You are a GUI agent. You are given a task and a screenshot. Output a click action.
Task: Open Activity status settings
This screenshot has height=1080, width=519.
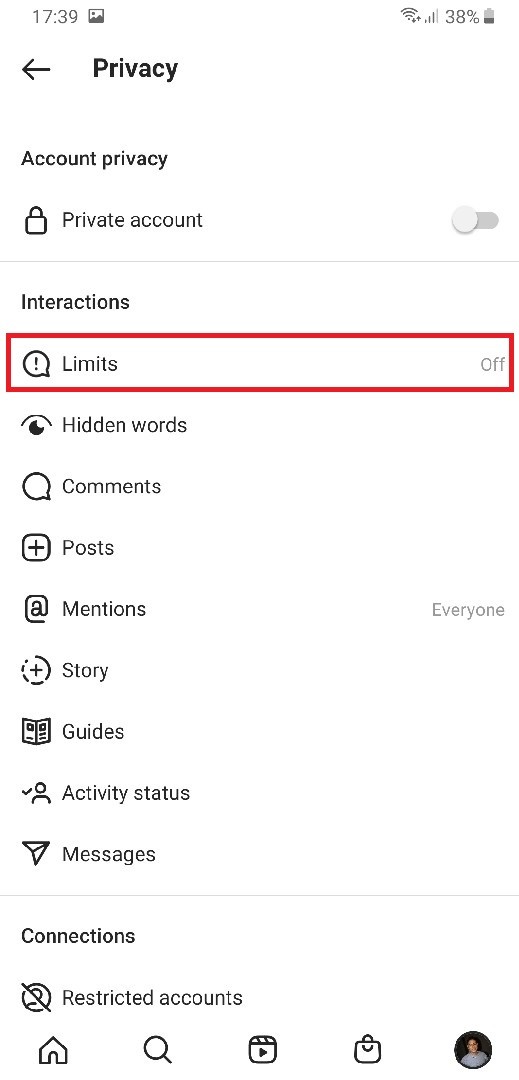coord(260,793)
